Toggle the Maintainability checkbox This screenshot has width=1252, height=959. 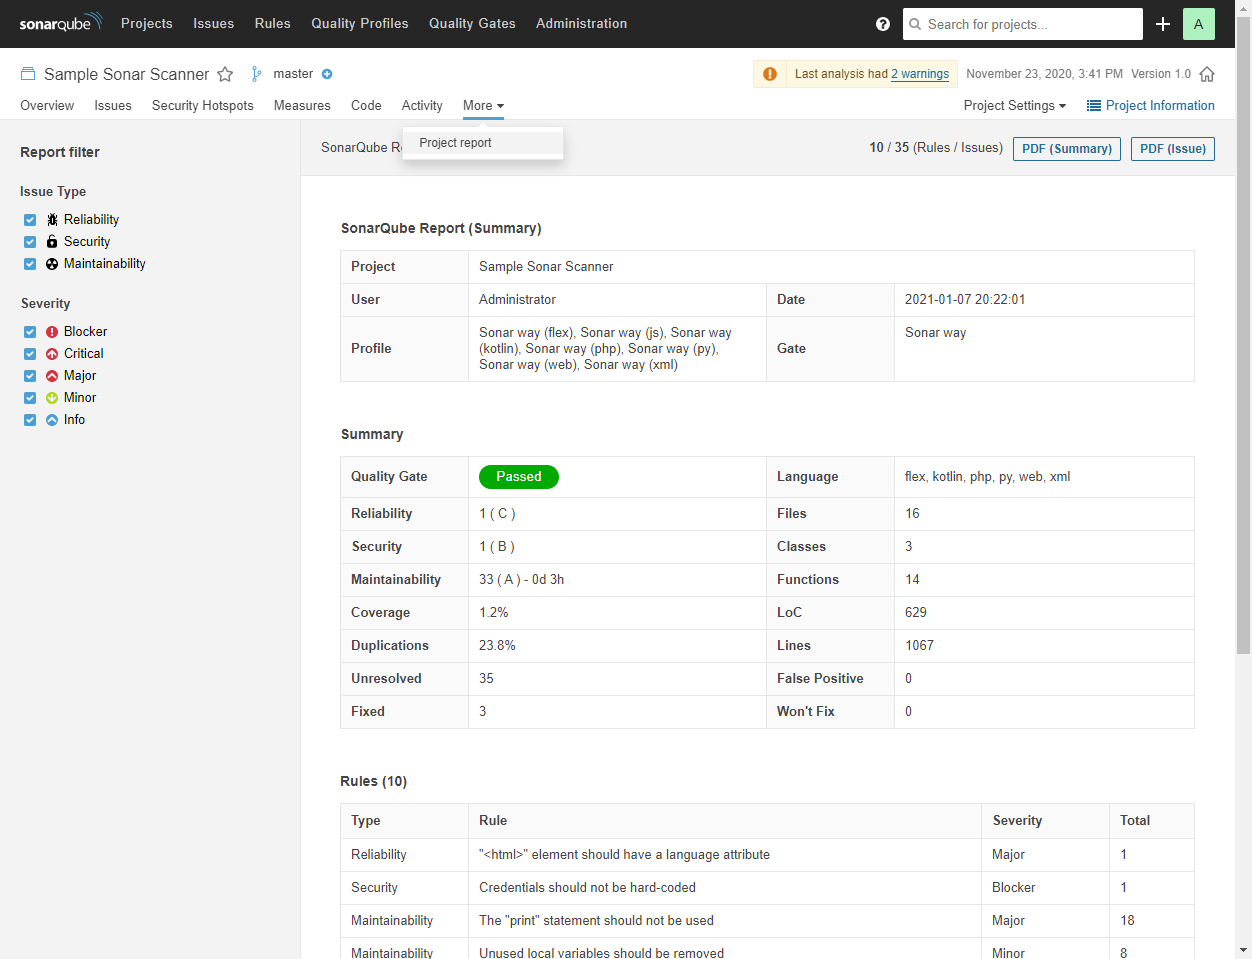pos(30,264)
